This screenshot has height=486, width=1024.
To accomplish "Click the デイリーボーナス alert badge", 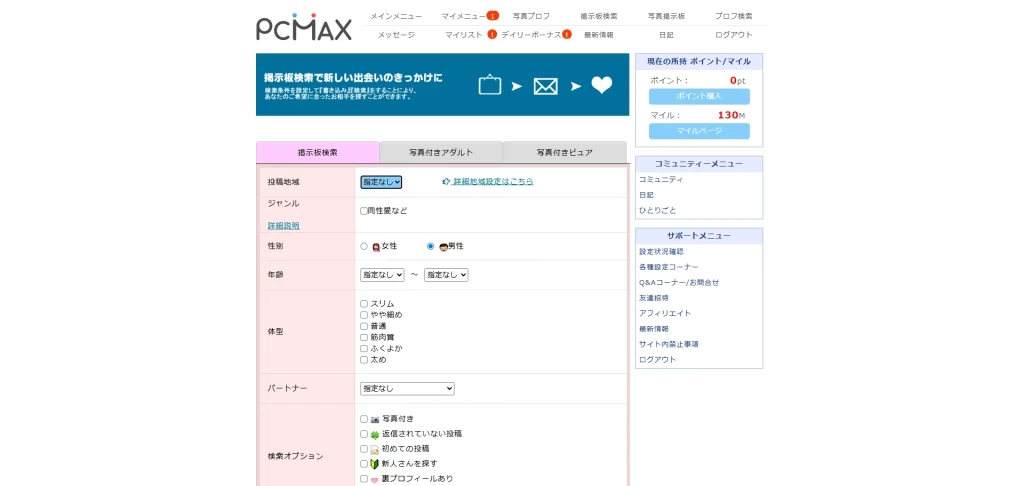I will point(567,34).
